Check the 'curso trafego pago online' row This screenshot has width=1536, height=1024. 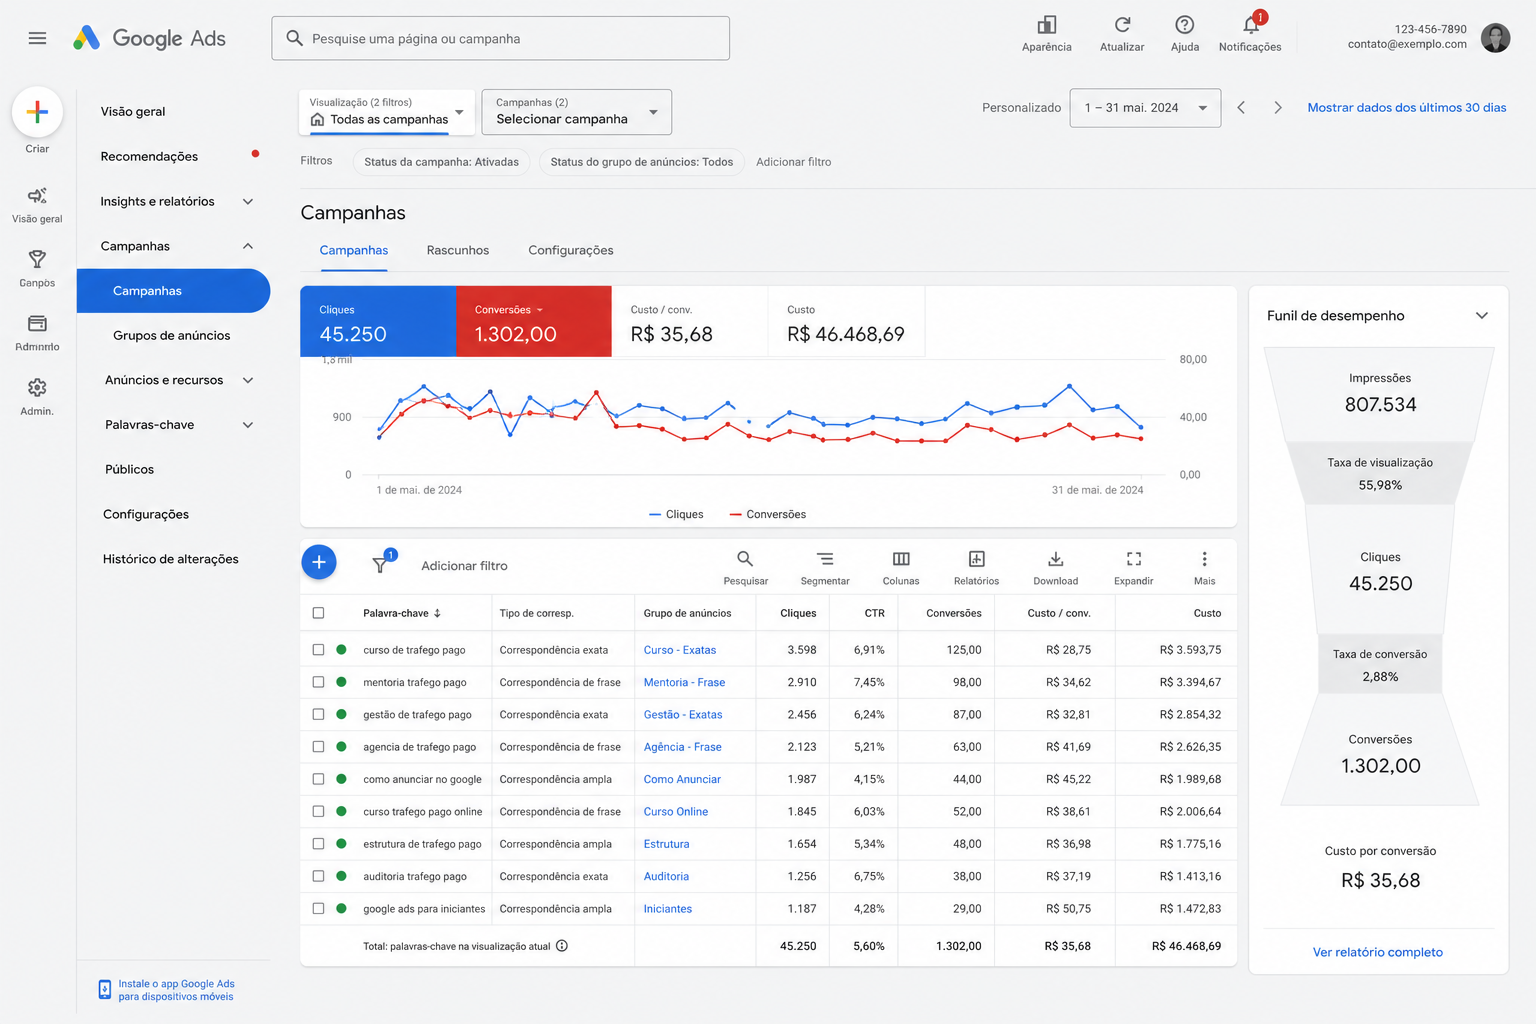click(318, 811)
